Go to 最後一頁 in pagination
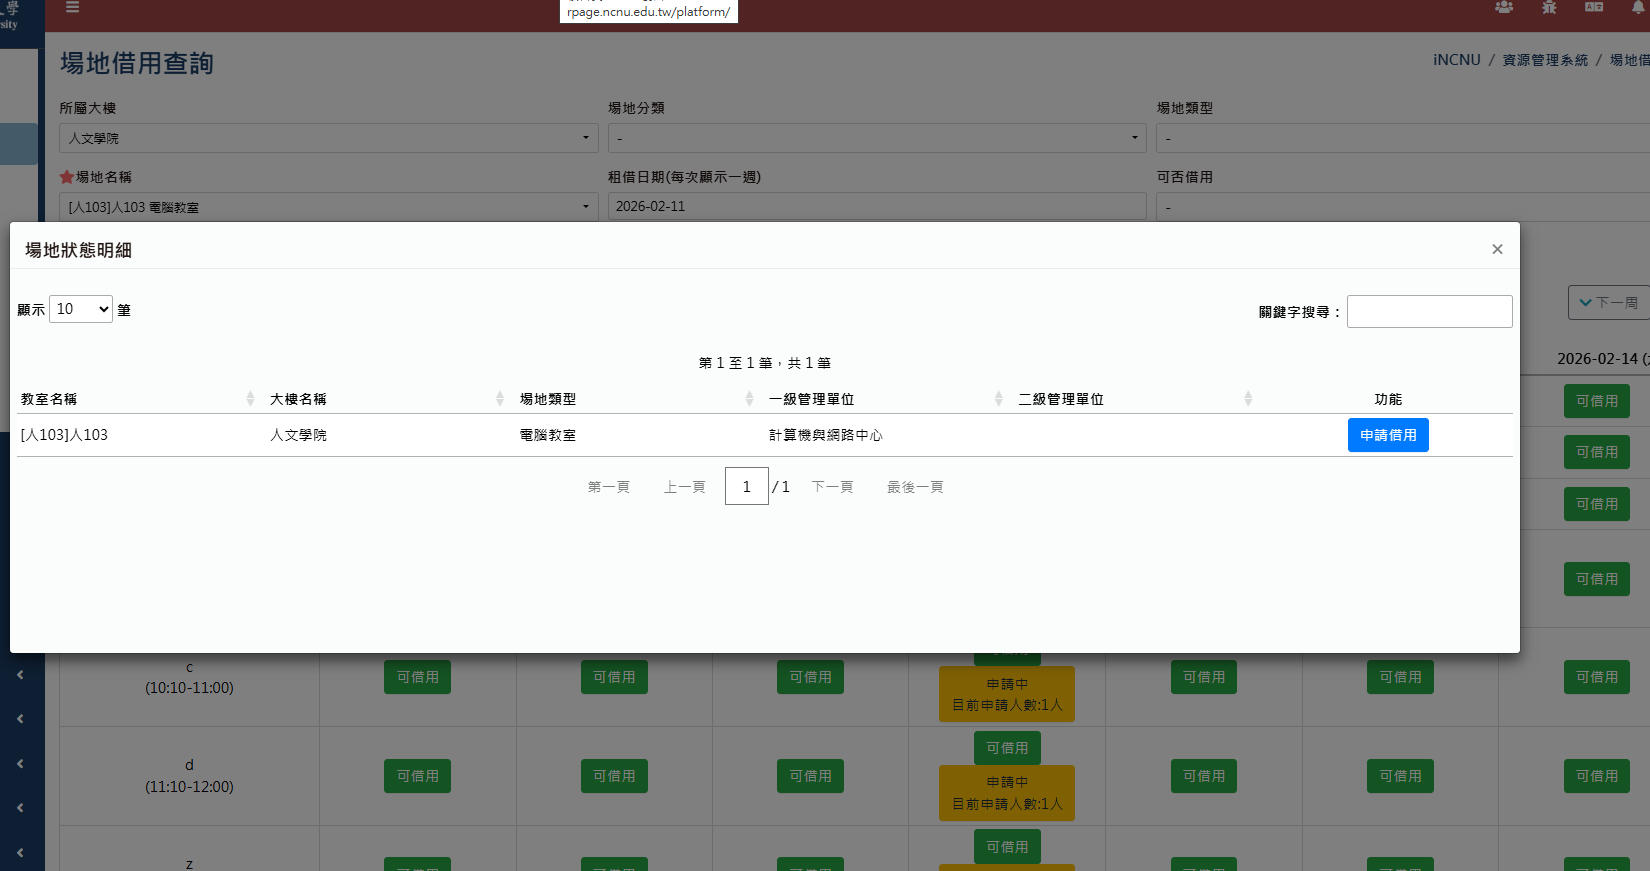1650x871 pixels. (x=915, y=487)
